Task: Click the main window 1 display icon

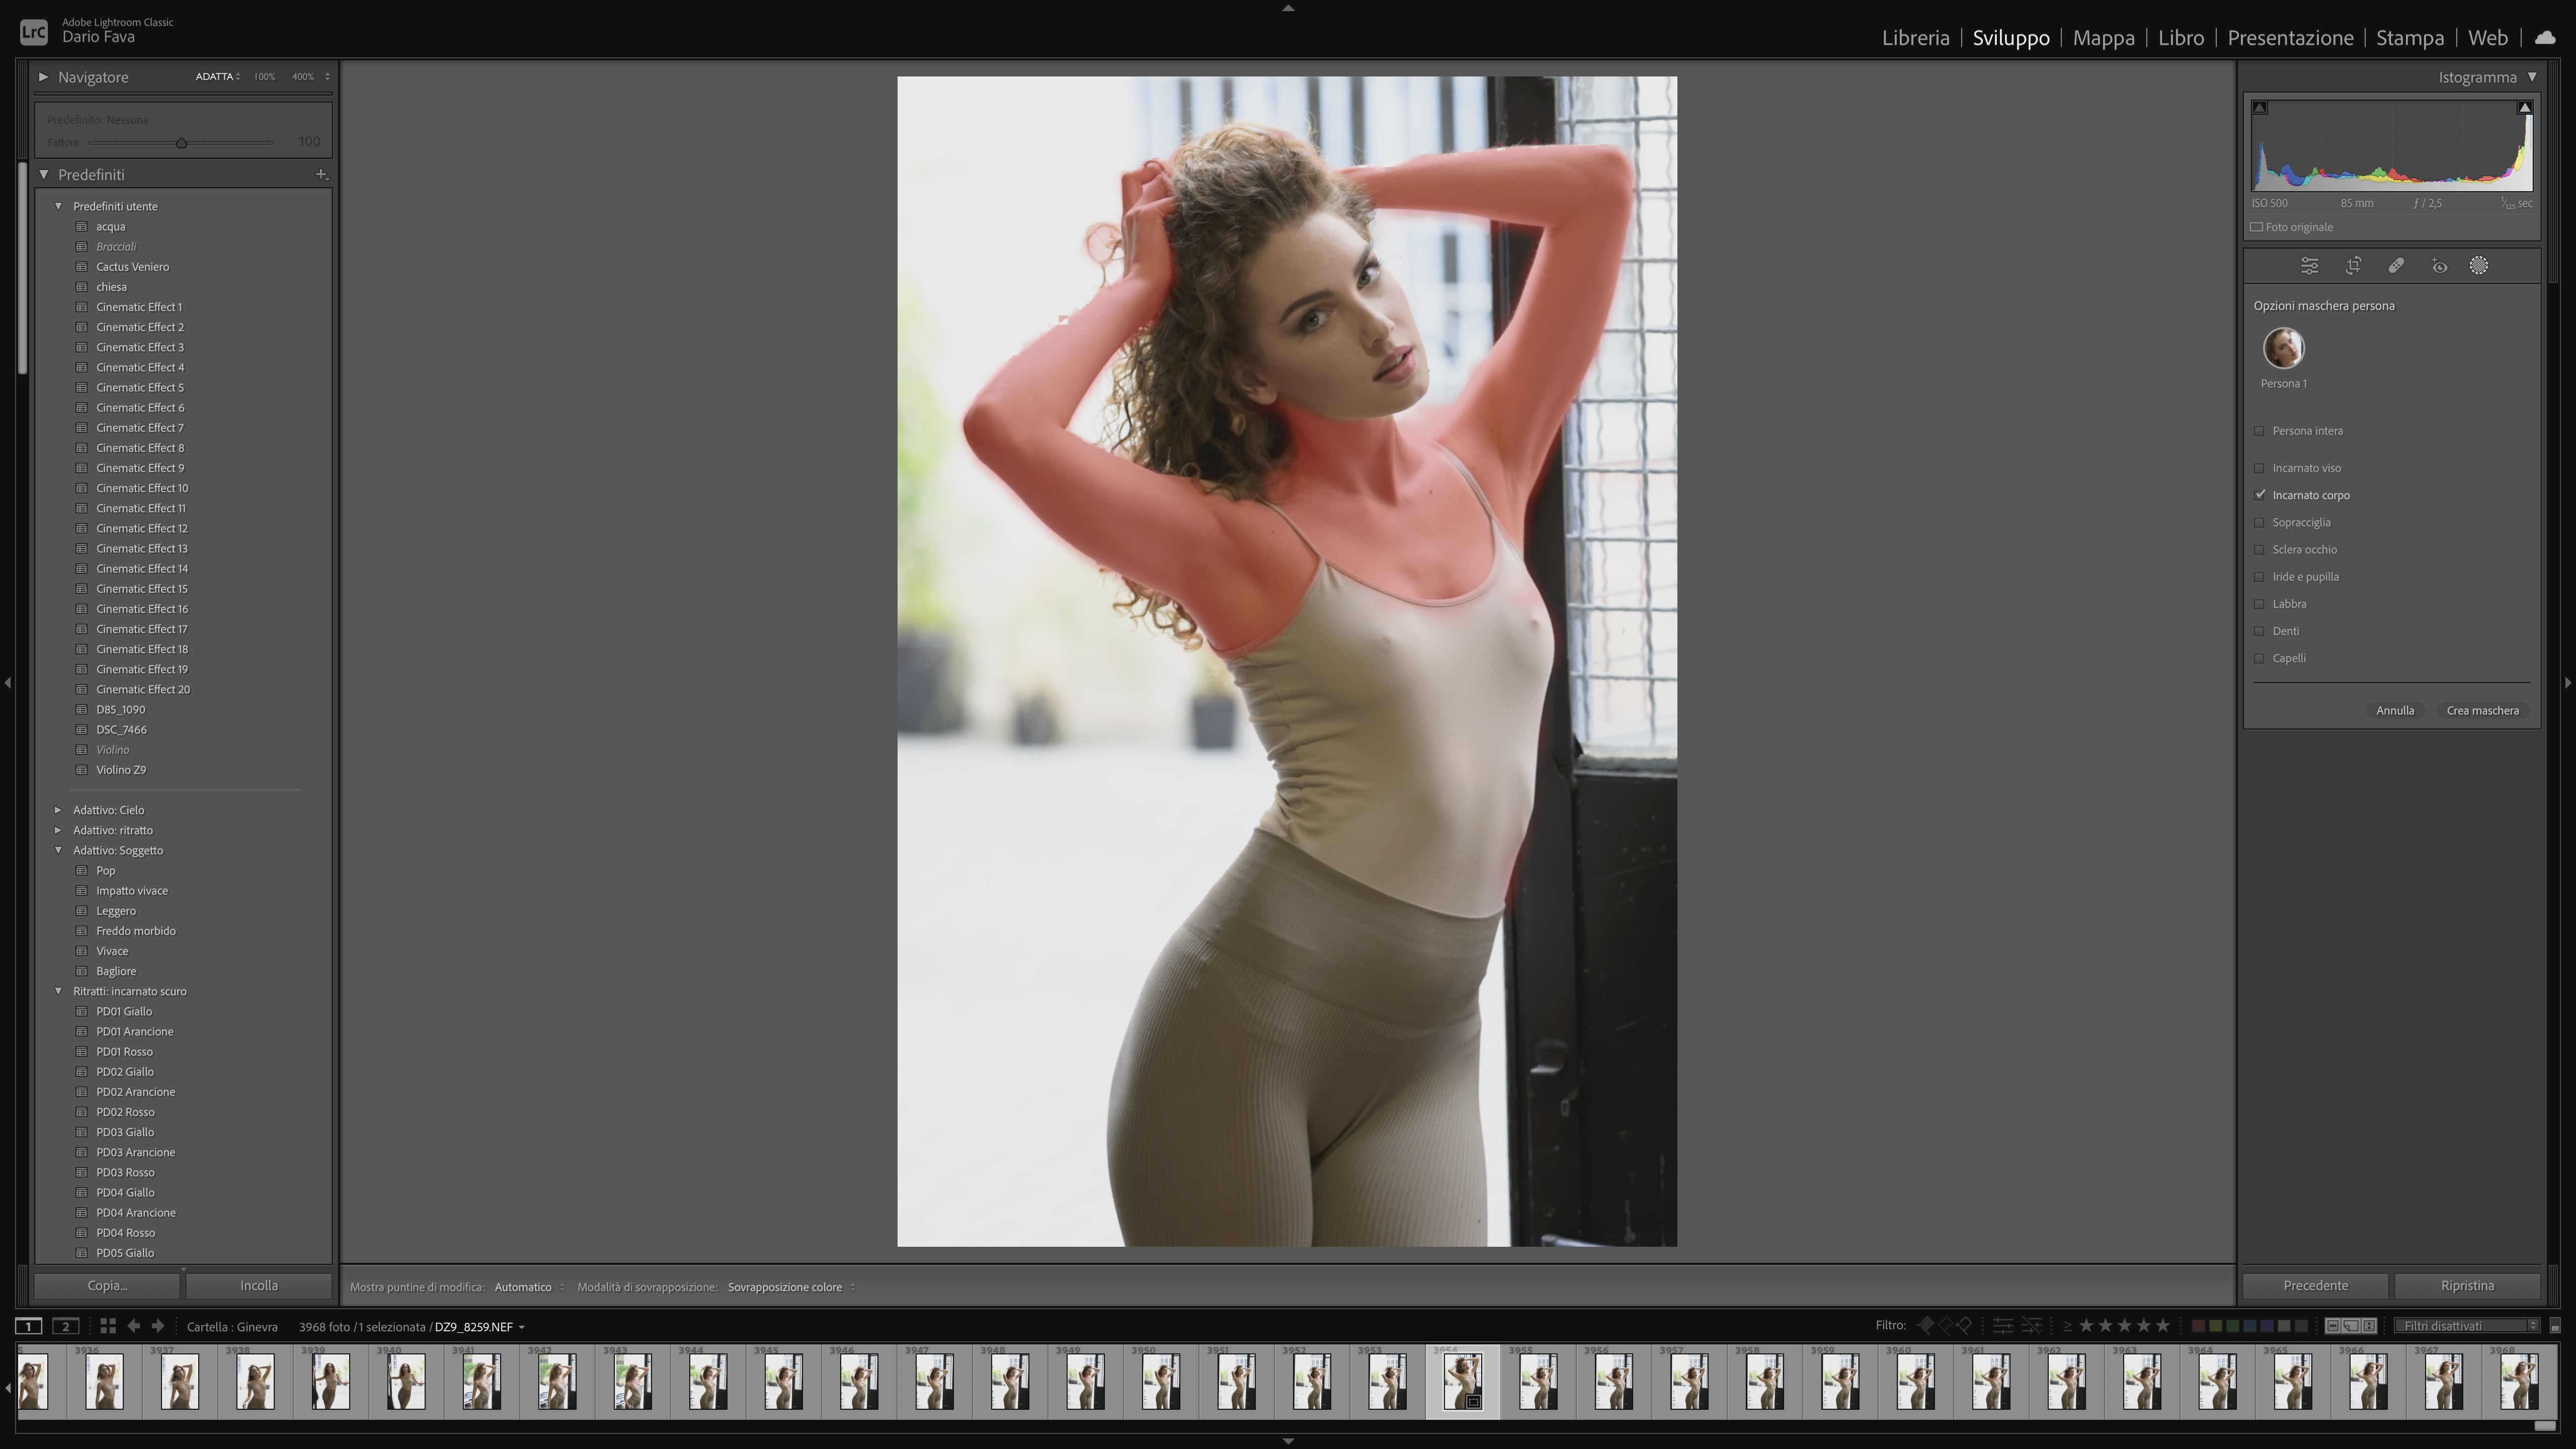Action: tap(28, 1326)
